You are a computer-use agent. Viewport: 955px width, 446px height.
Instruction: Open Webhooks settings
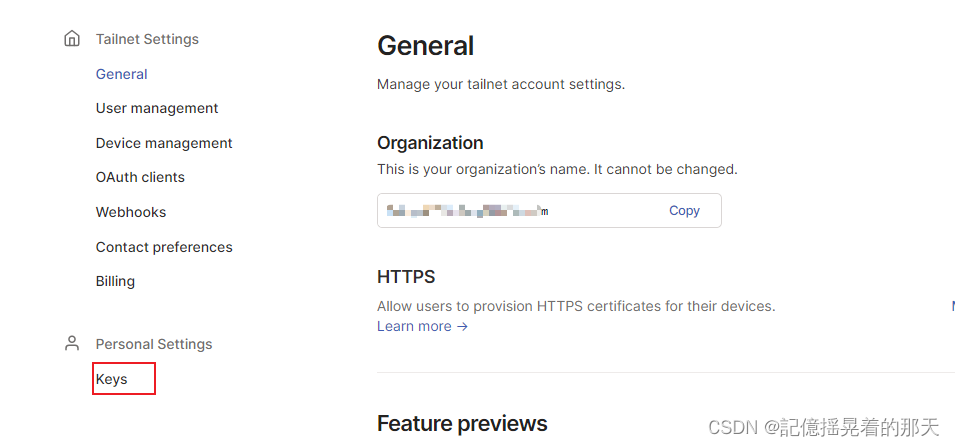pos(130,212)
